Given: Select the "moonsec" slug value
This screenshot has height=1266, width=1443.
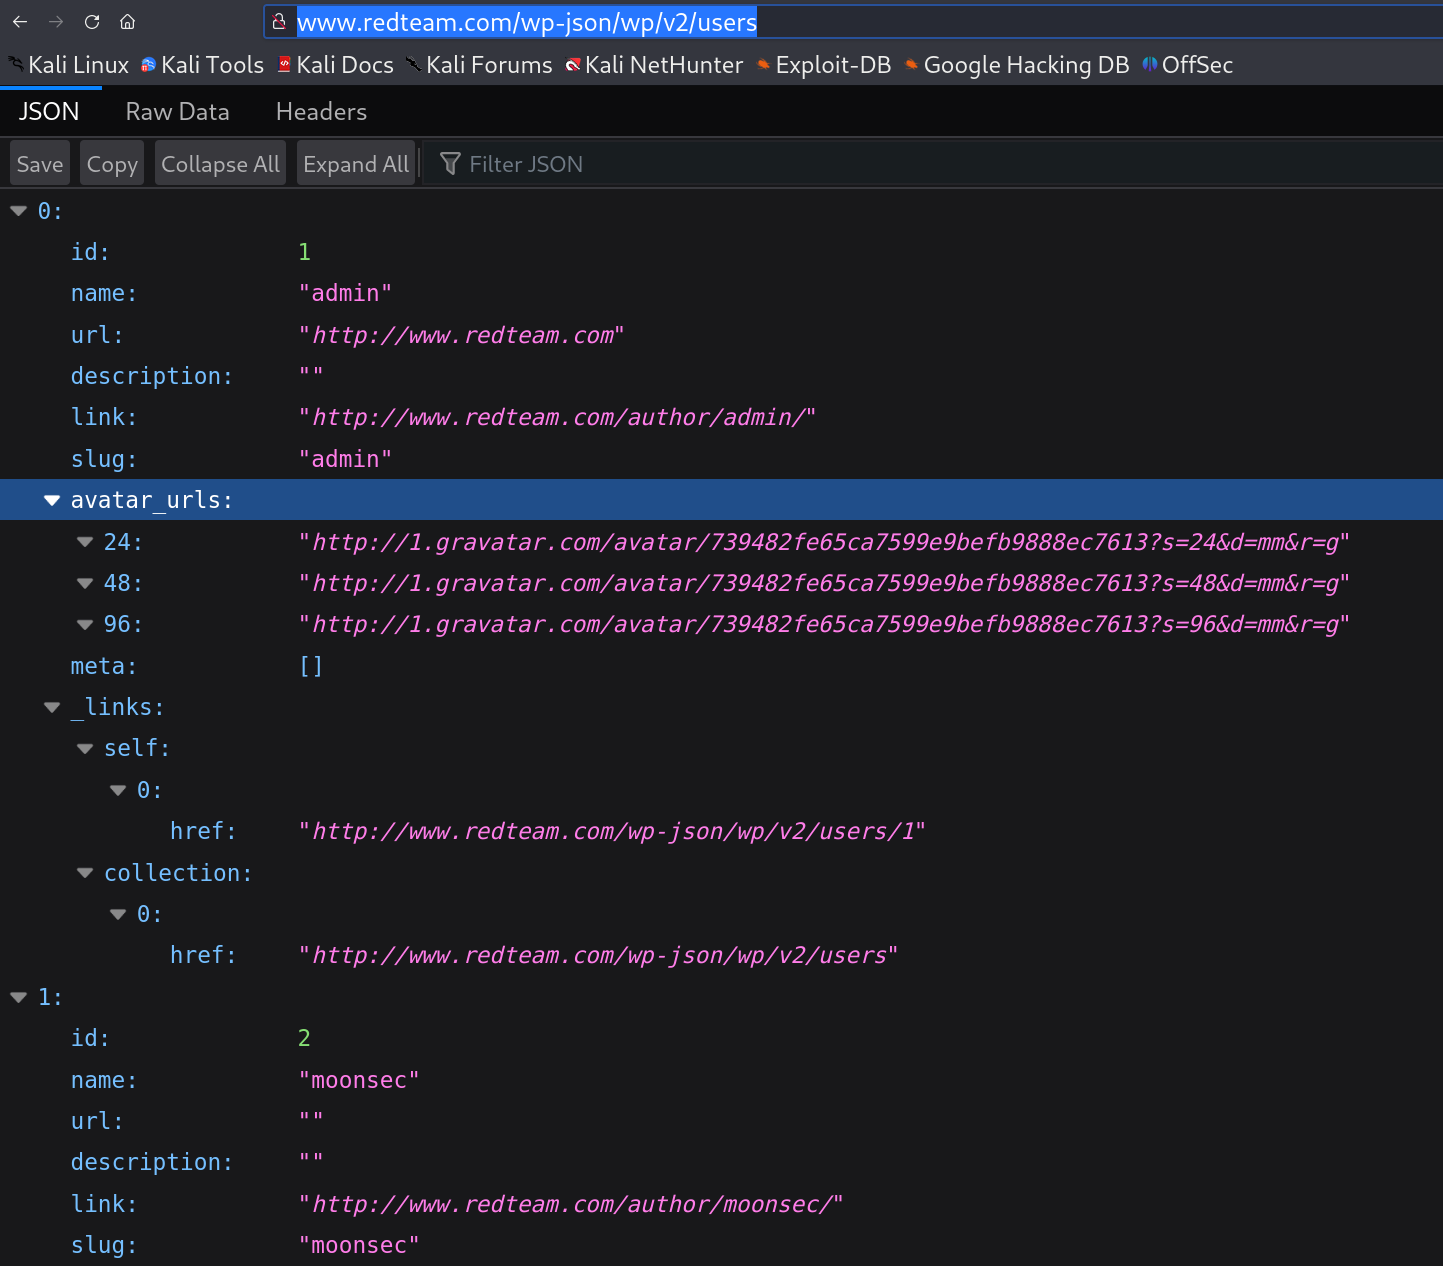Looking at the screenshot, I should click(x=359, y=1245).
